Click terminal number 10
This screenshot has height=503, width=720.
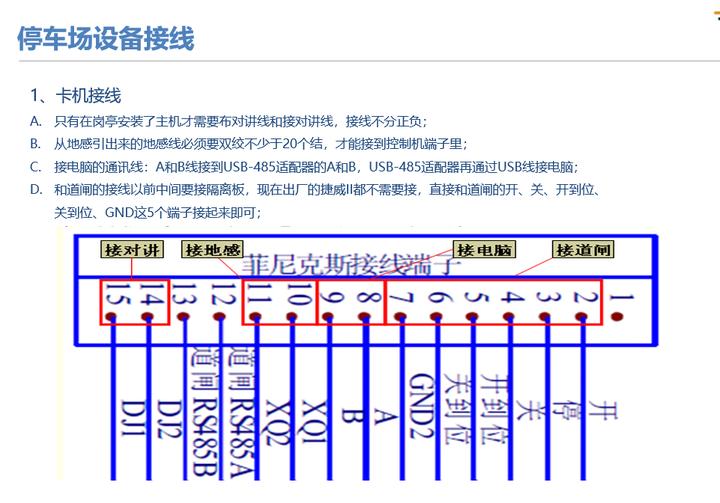(297, 294)
